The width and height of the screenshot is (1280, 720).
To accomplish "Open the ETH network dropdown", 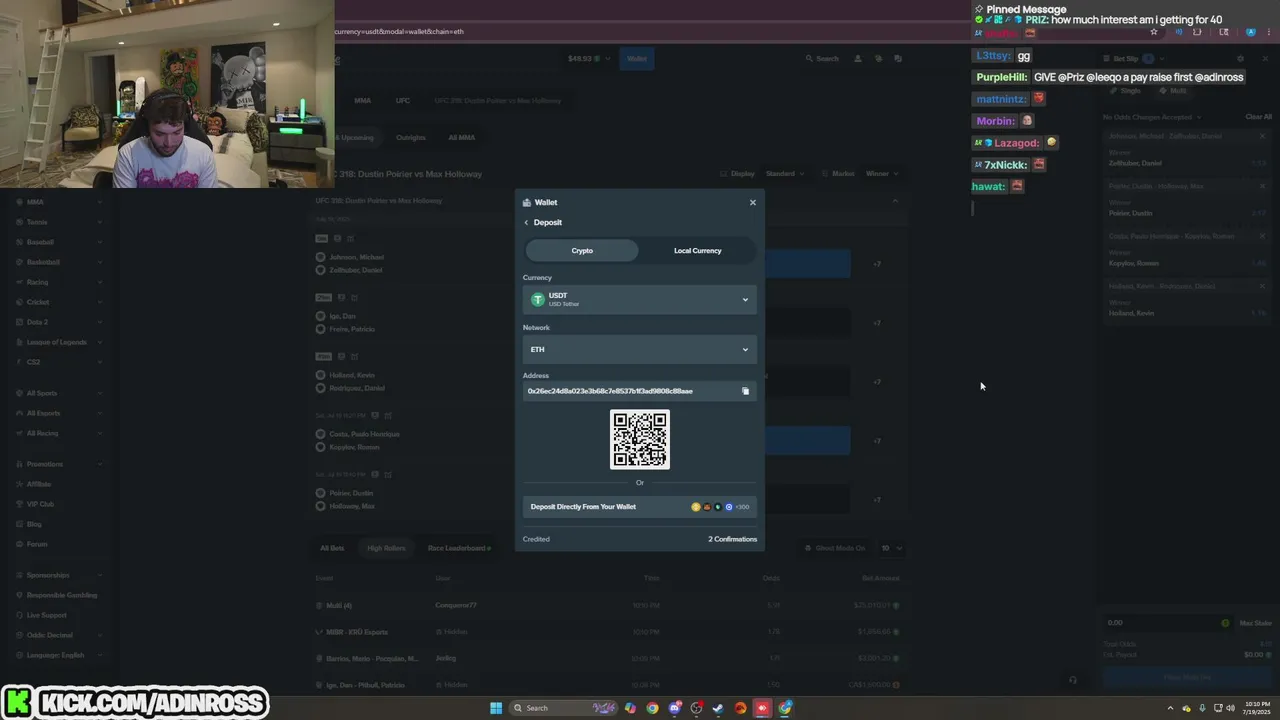I will tap(640, 349).
